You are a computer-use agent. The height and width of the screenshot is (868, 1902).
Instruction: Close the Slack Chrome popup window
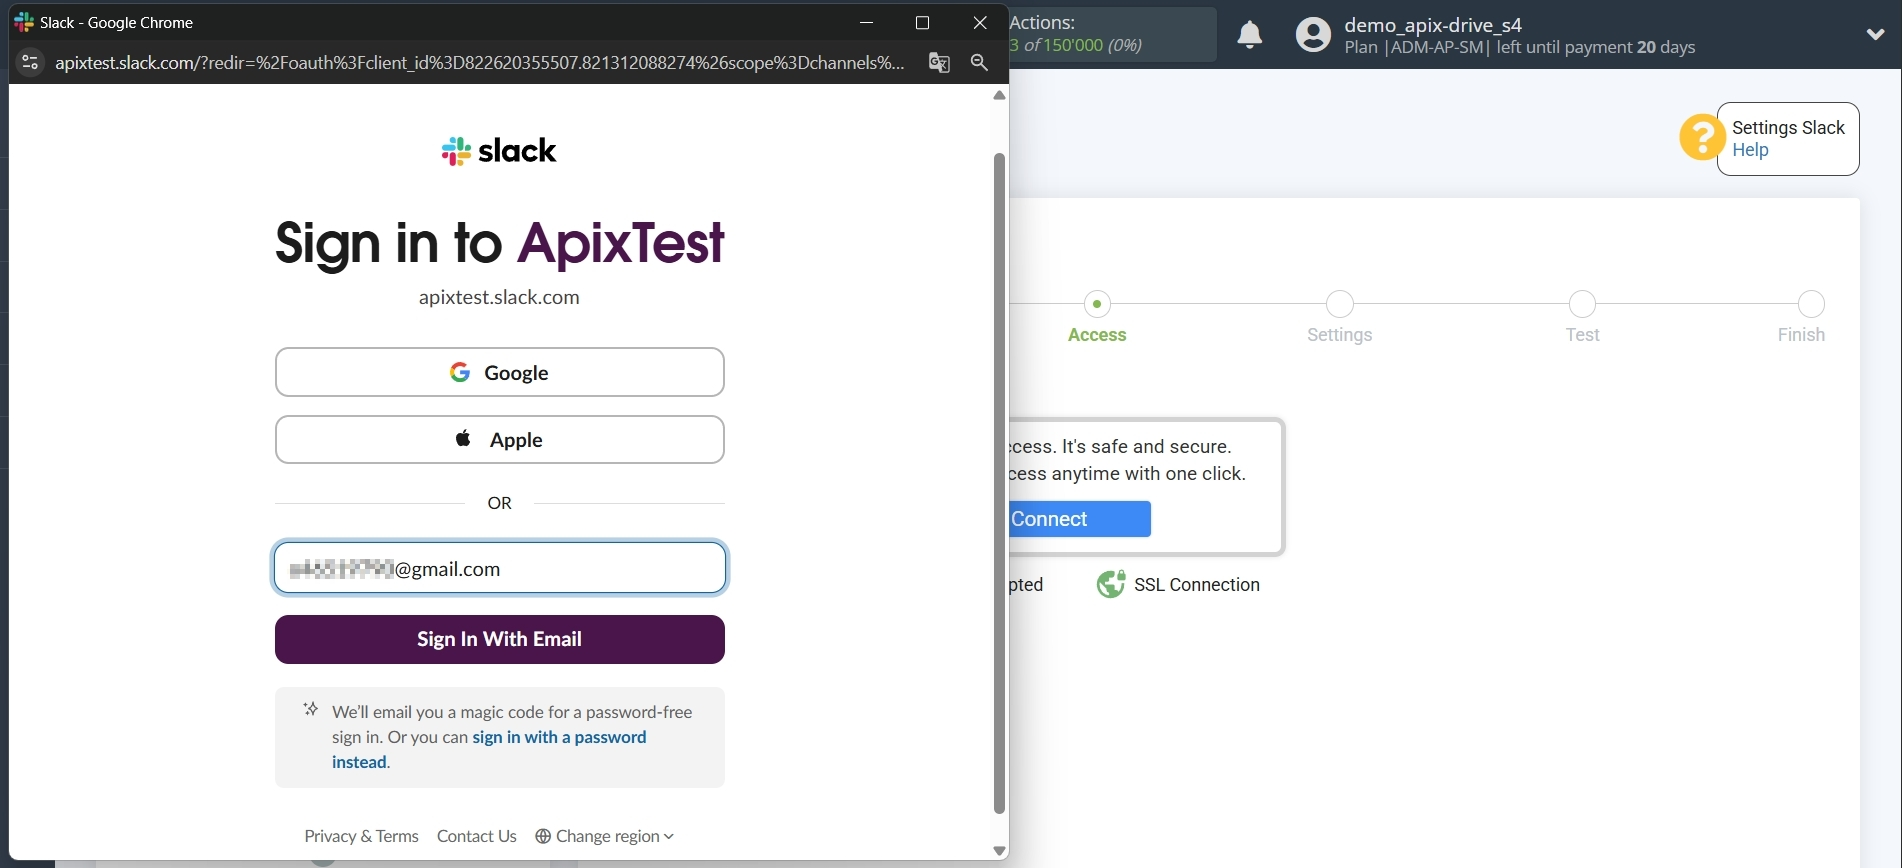point(980,22)
